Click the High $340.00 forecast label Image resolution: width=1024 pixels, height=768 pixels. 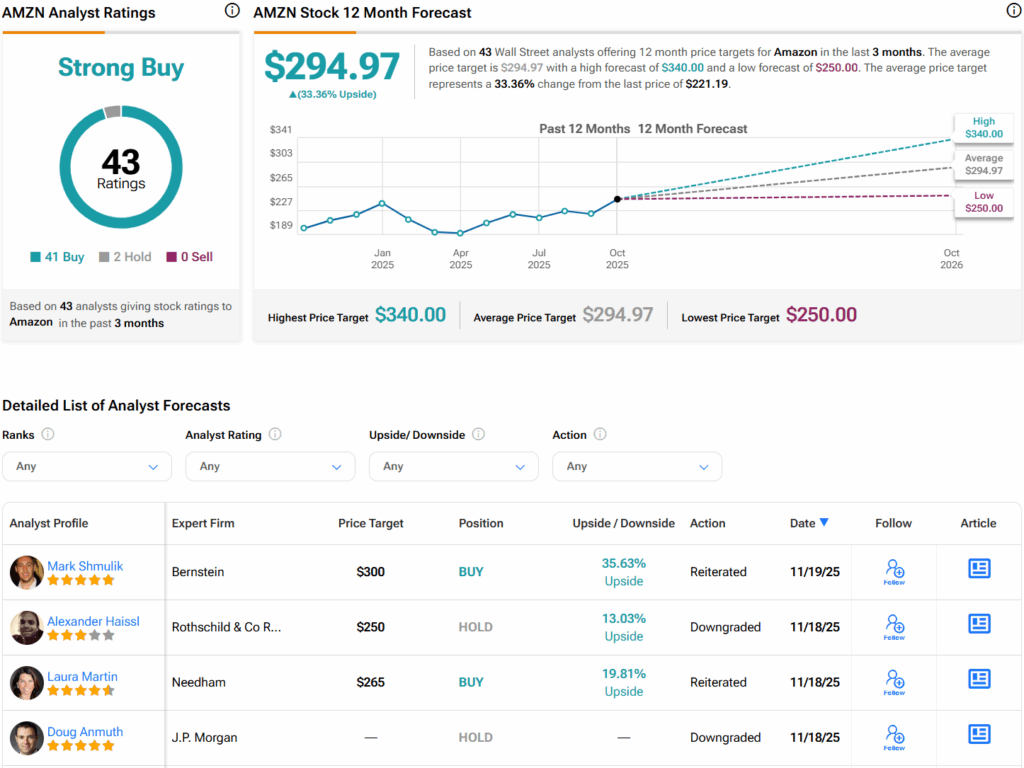point(984,127)
